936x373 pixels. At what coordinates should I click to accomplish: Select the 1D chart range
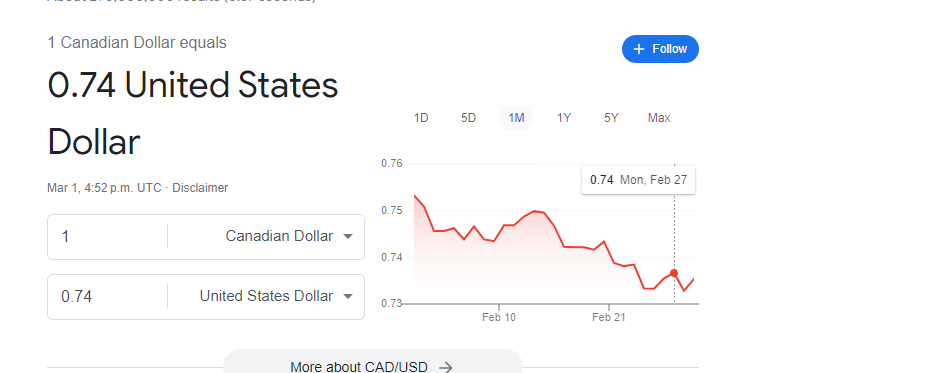421,118
